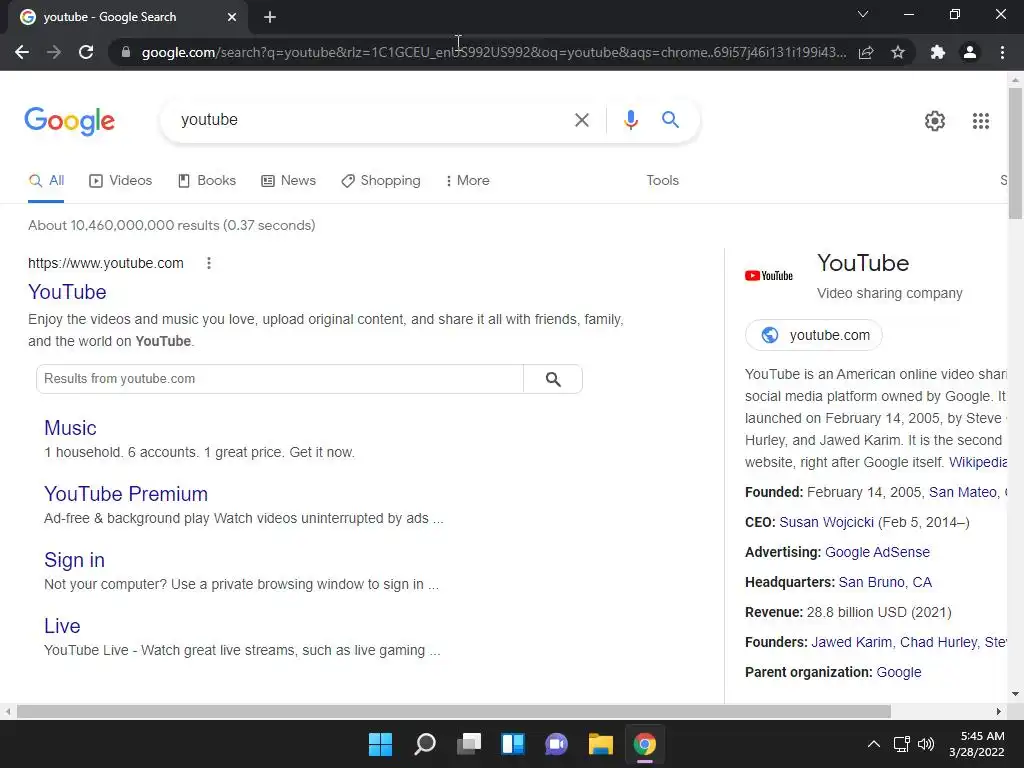
Task: Open Chrome's three-dot menu
Action: point(1002,52)
